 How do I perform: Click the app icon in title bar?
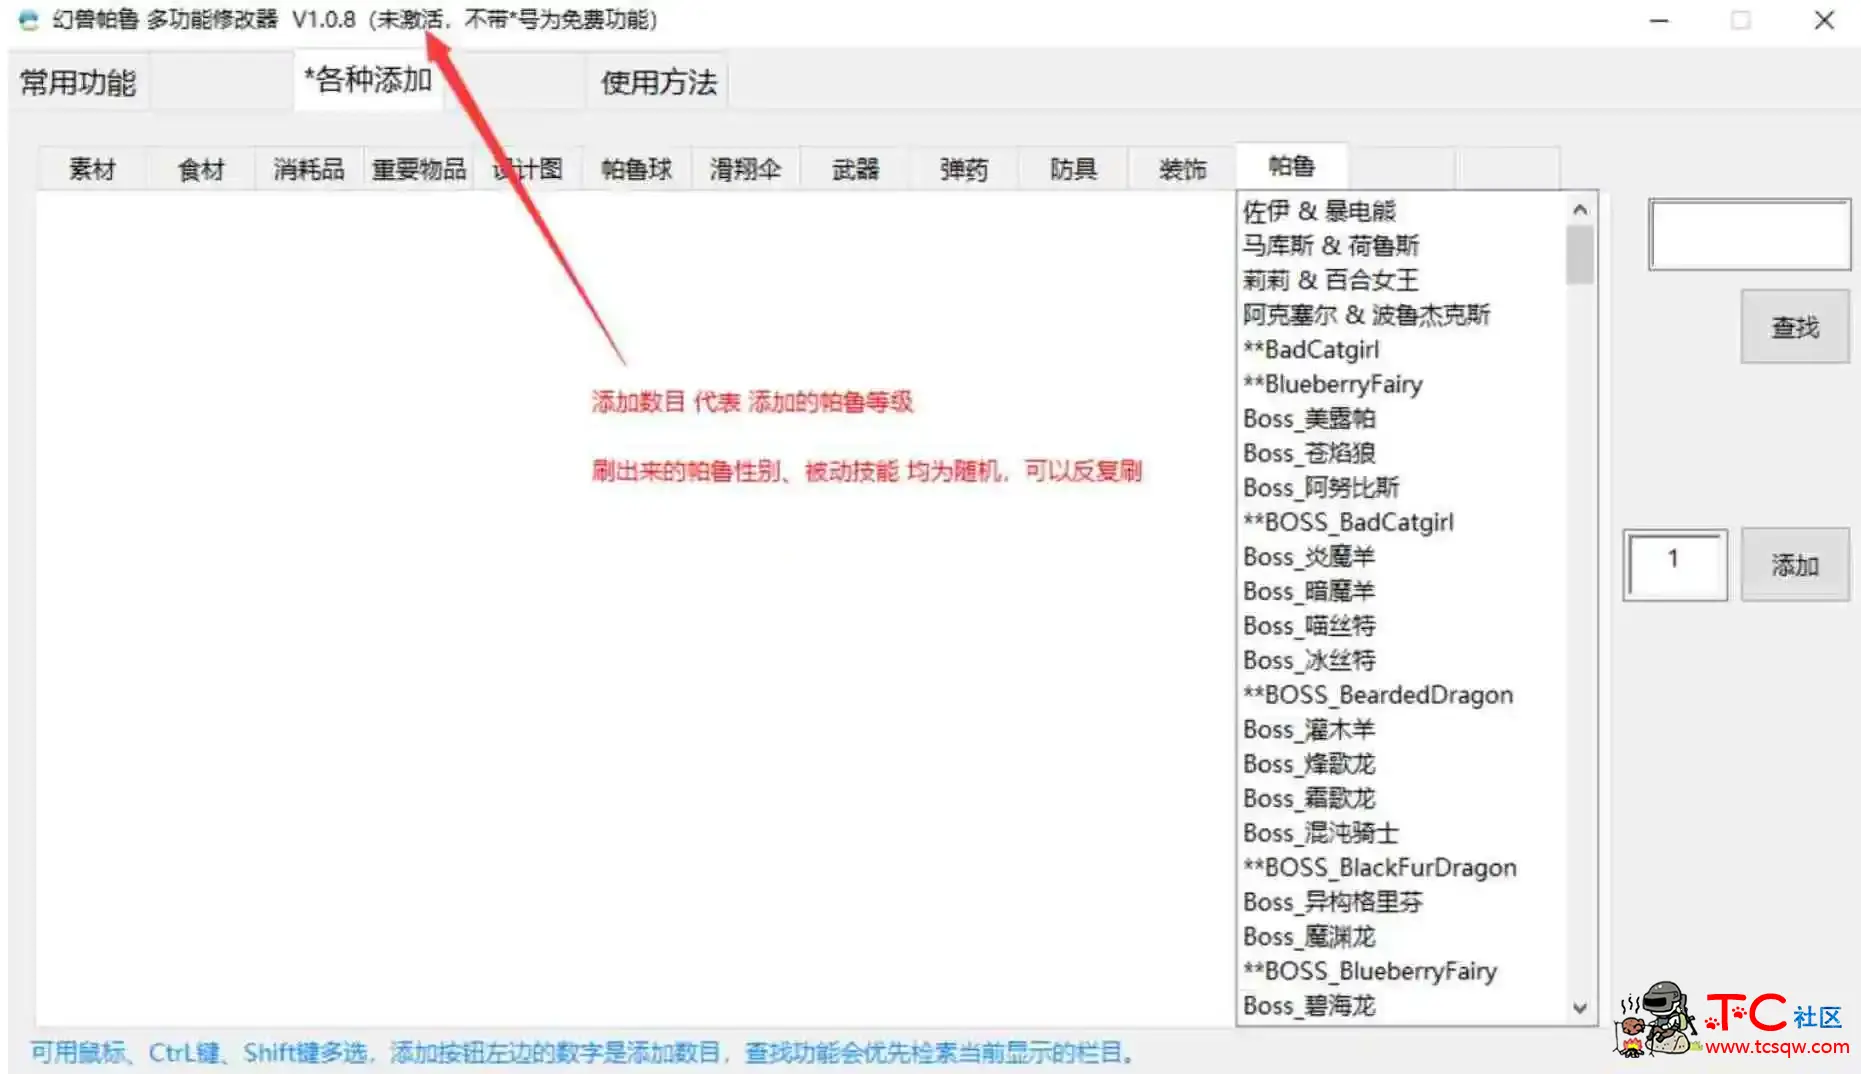(28, 19)
